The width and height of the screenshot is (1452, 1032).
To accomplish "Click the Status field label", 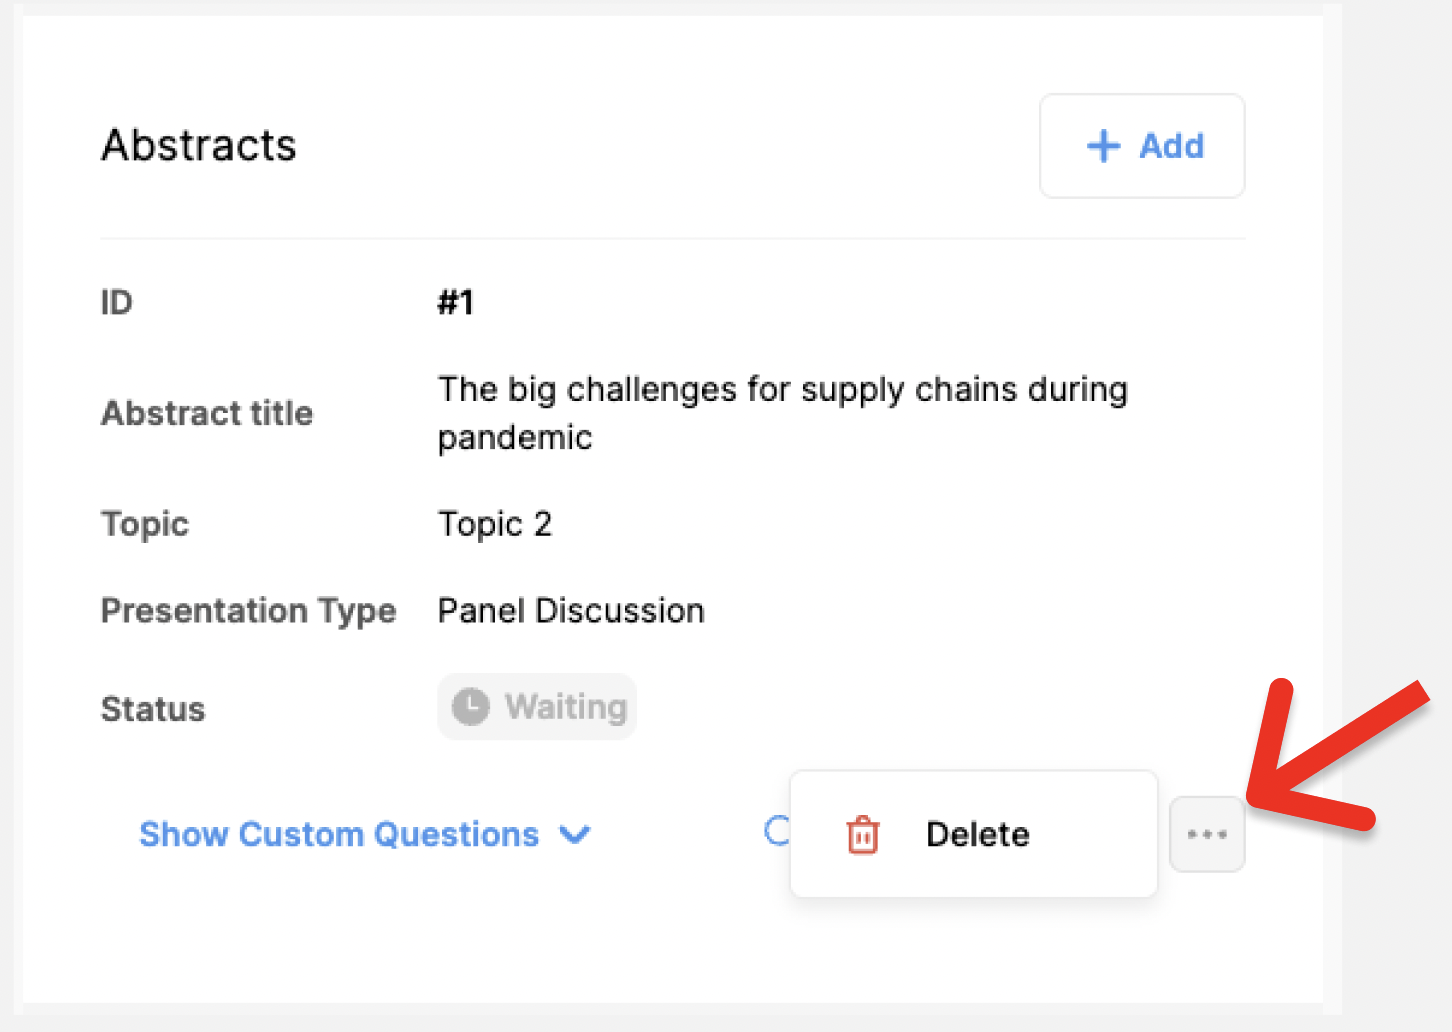I will [153, 709].
